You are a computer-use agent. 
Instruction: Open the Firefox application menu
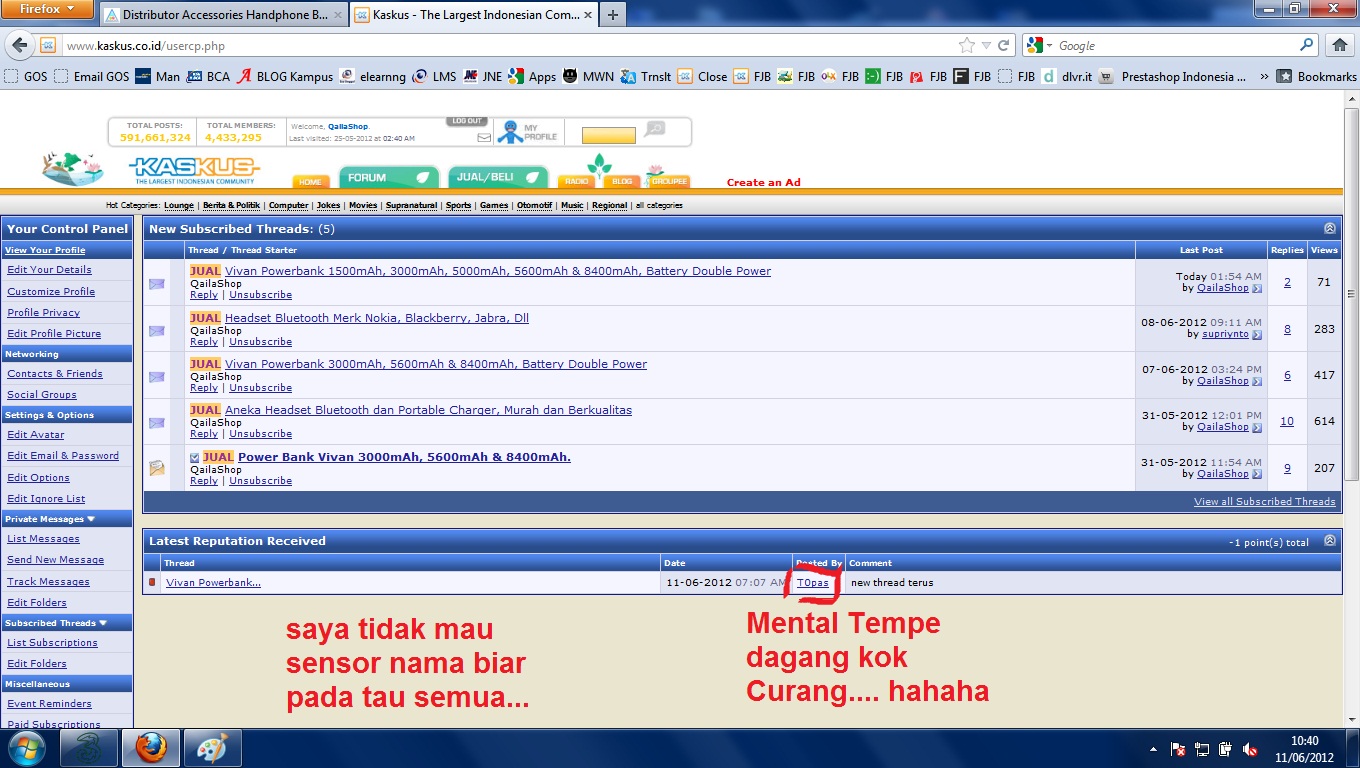click(47, 9)
